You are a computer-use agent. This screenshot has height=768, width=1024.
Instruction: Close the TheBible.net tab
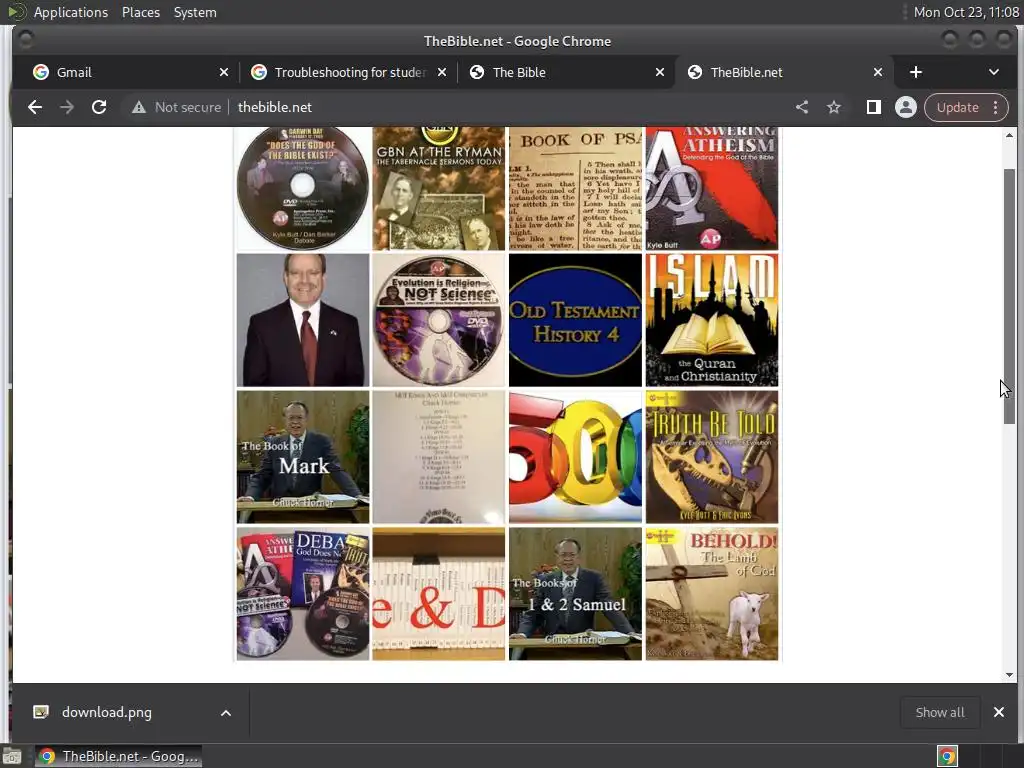878,72
